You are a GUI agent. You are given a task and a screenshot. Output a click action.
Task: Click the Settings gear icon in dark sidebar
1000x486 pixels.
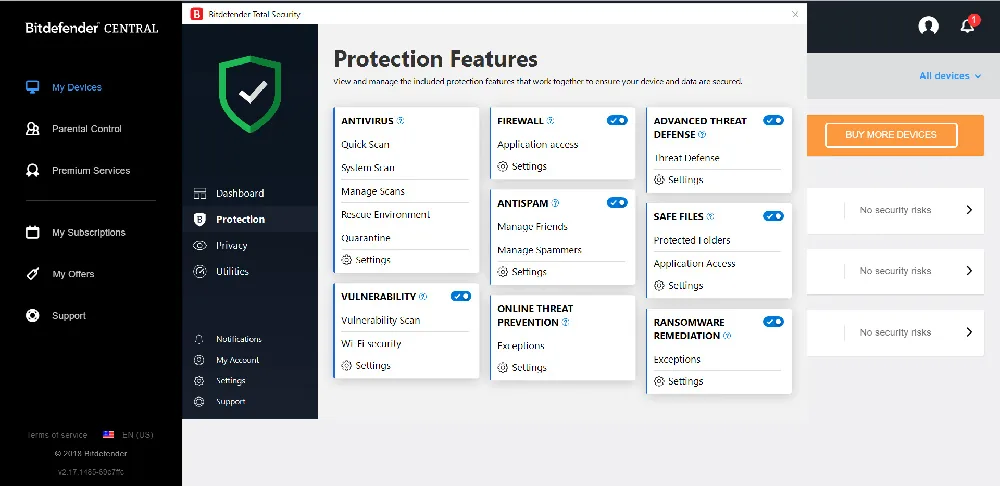coord(199,381)
